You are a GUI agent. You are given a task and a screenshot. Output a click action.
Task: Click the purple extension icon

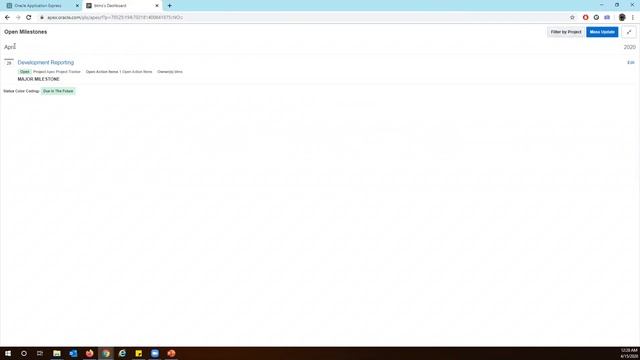[x=607, y=18]
